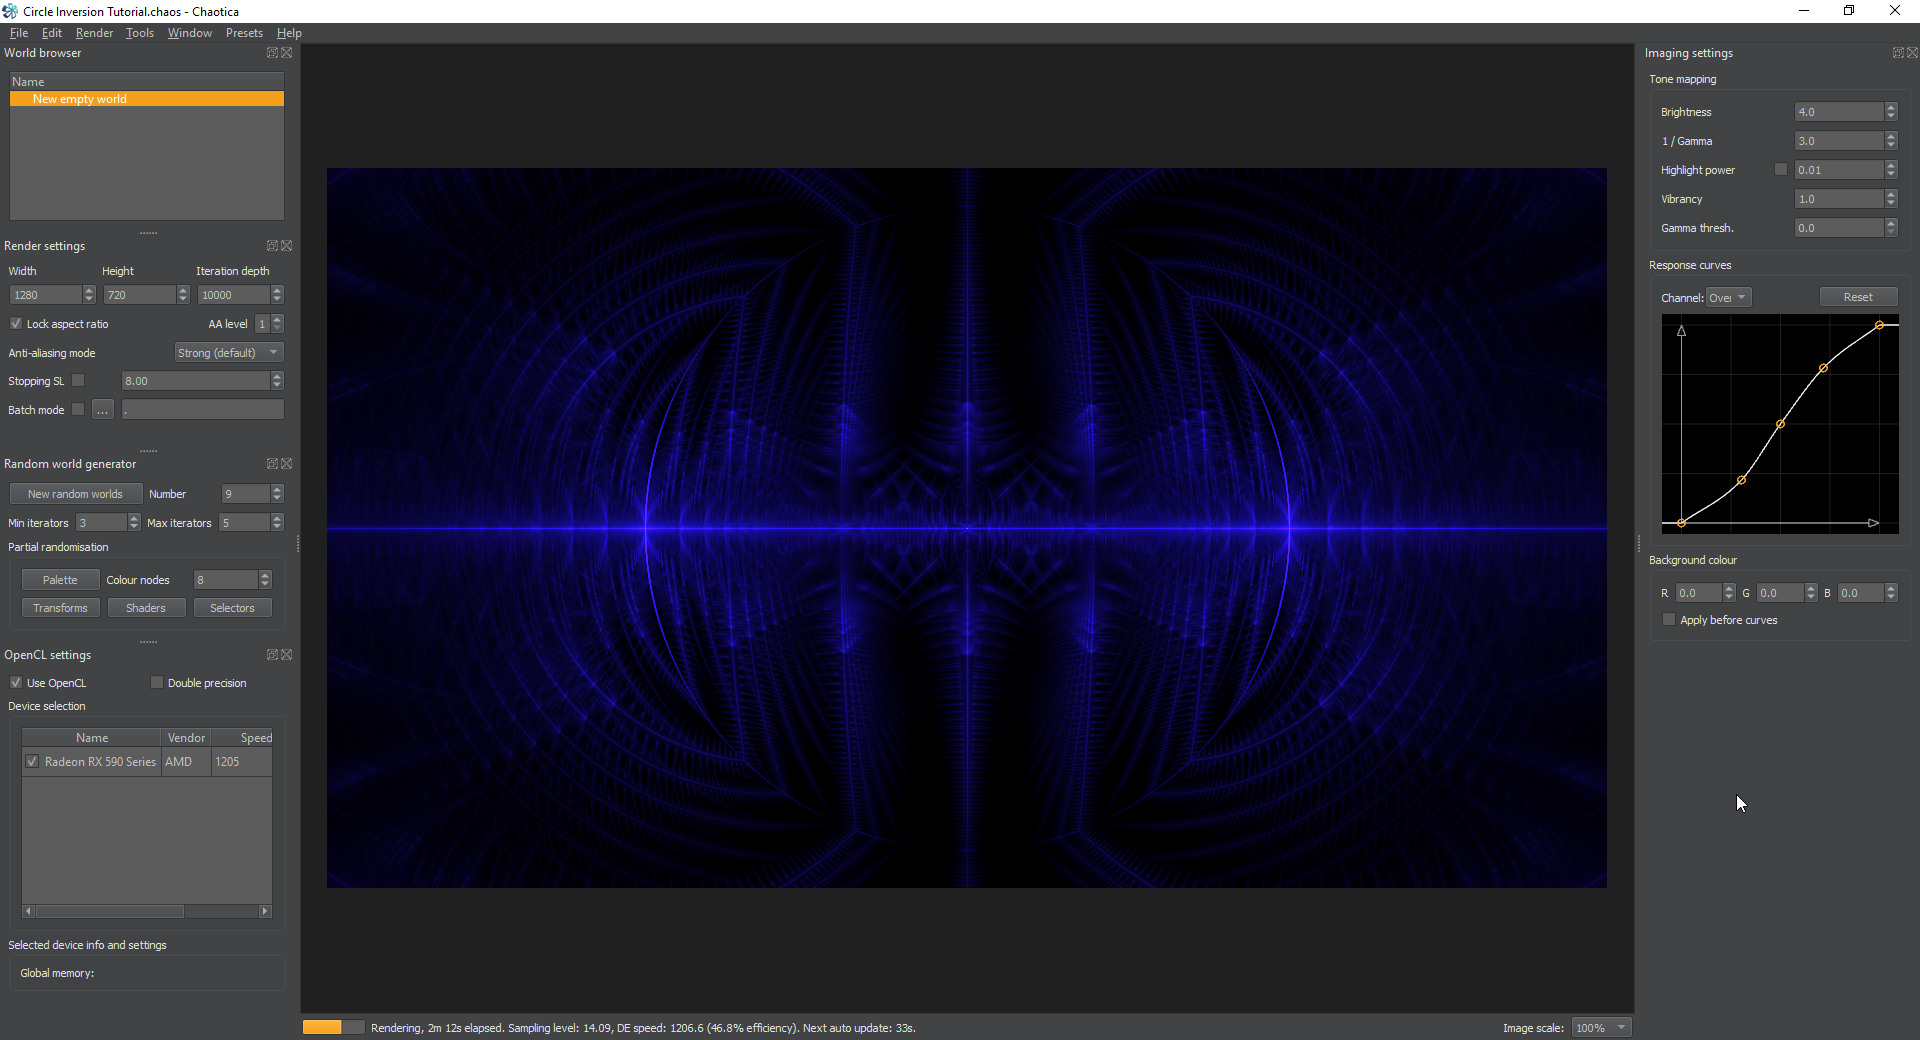Increase background R value with up arrow
Screen dimensions: 1920x1040
pyautogui.click(x=1729, y=588)
